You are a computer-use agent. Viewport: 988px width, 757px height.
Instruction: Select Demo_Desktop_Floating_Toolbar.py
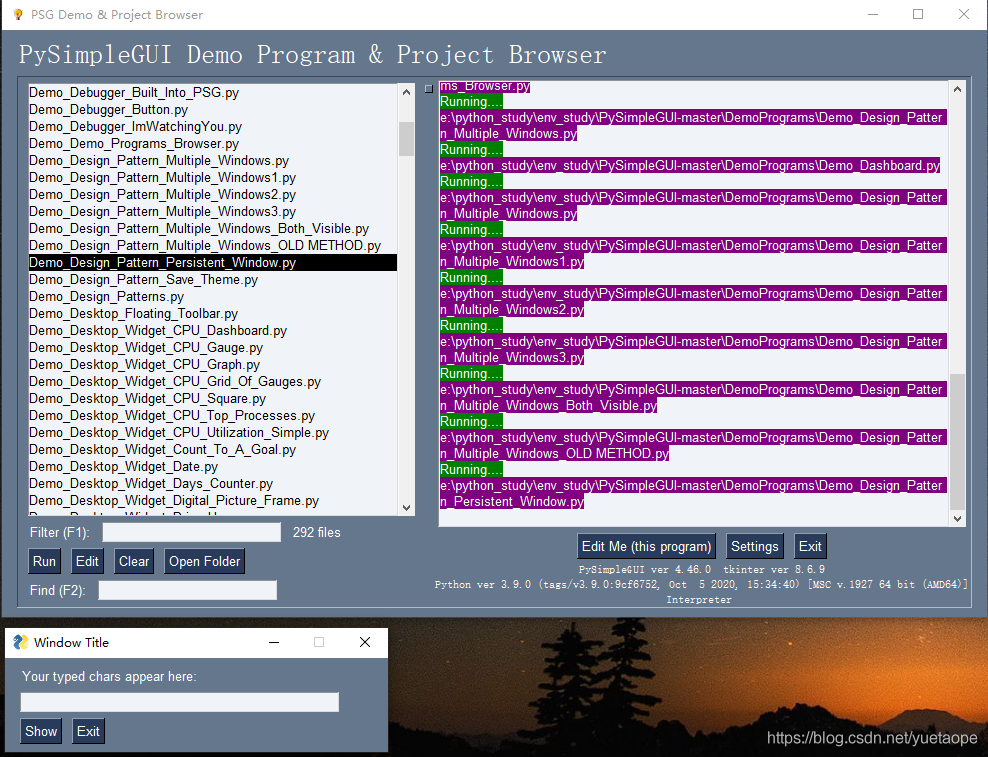pos(213,314)
